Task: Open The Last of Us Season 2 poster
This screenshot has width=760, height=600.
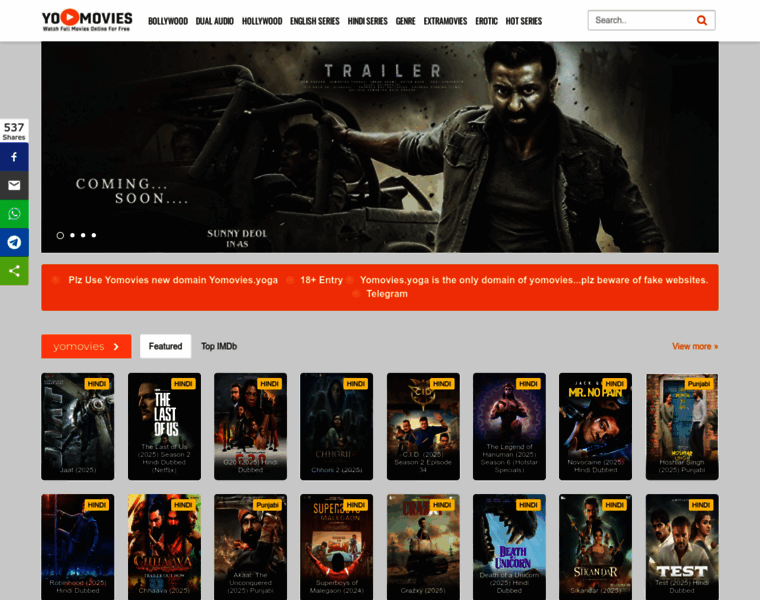Action: pyautogui.click(x=164, y=426)
